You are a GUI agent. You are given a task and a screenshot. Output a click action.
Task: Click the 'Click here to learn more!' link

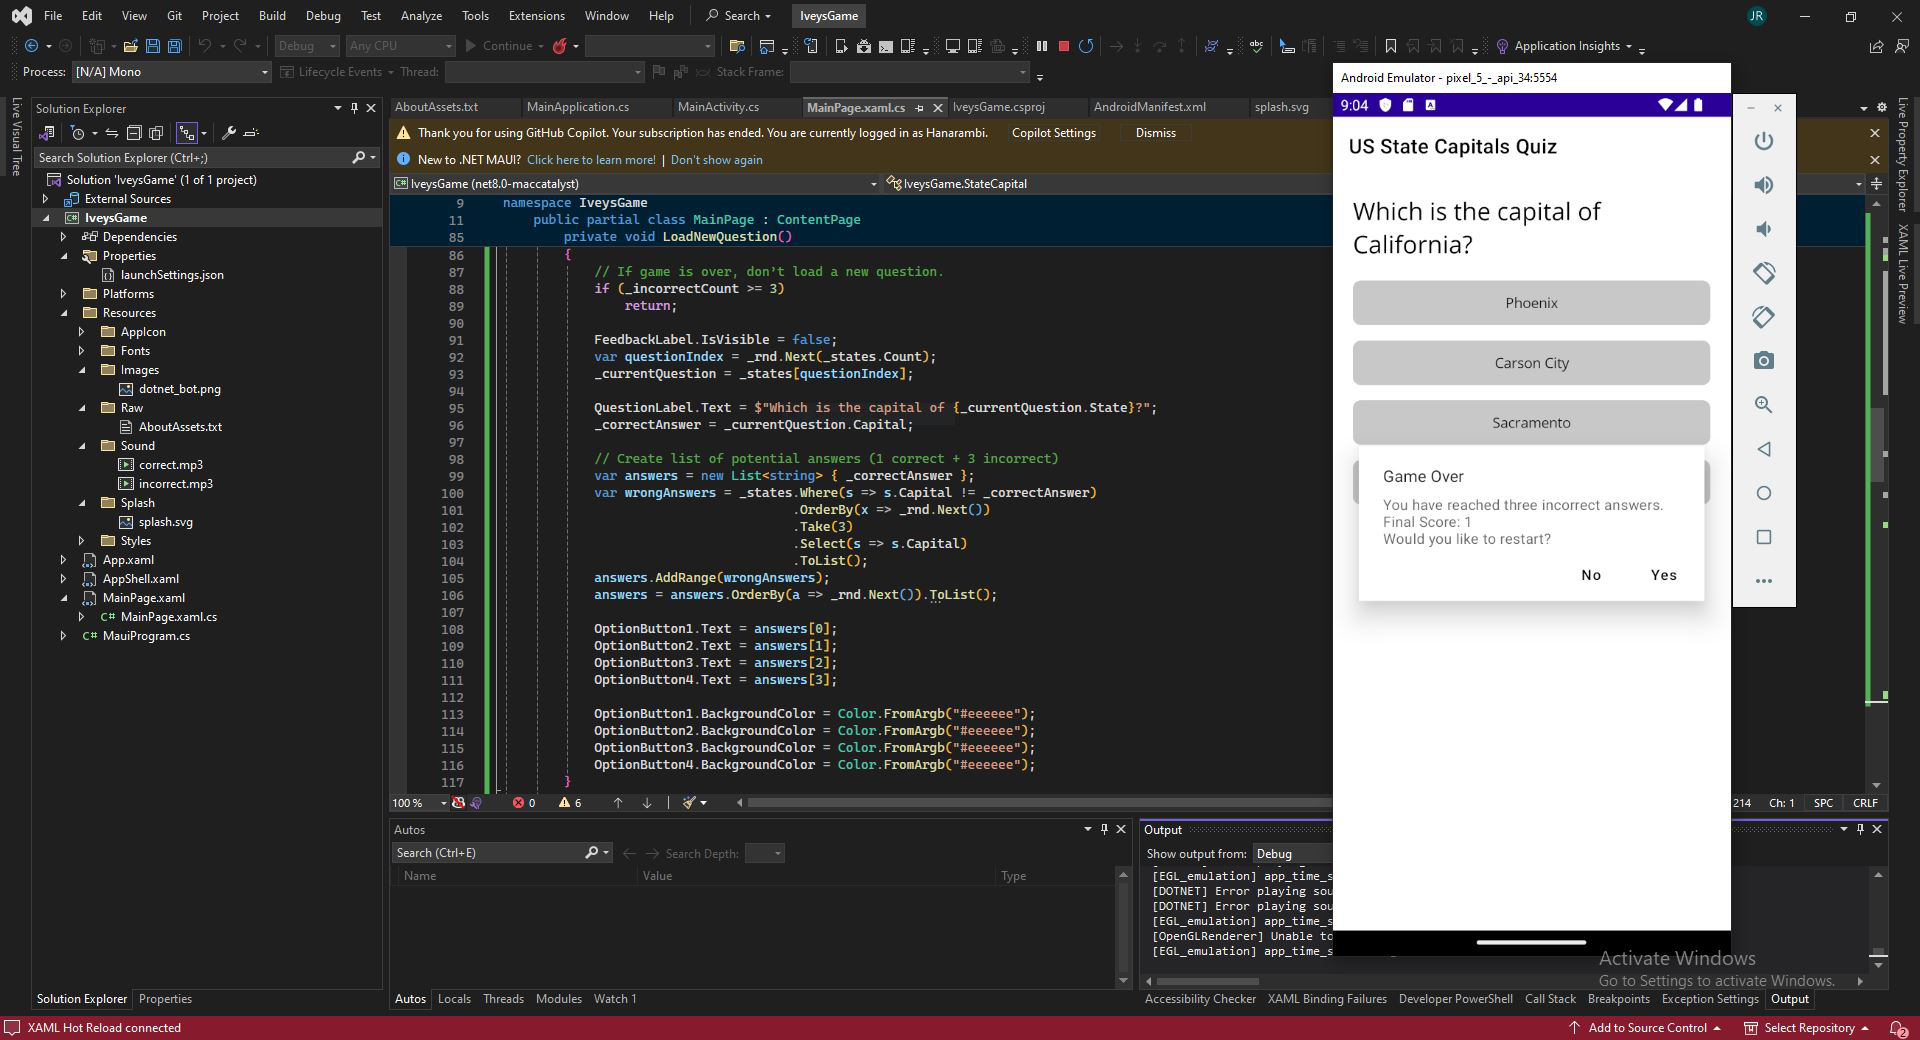coord(591,160)
